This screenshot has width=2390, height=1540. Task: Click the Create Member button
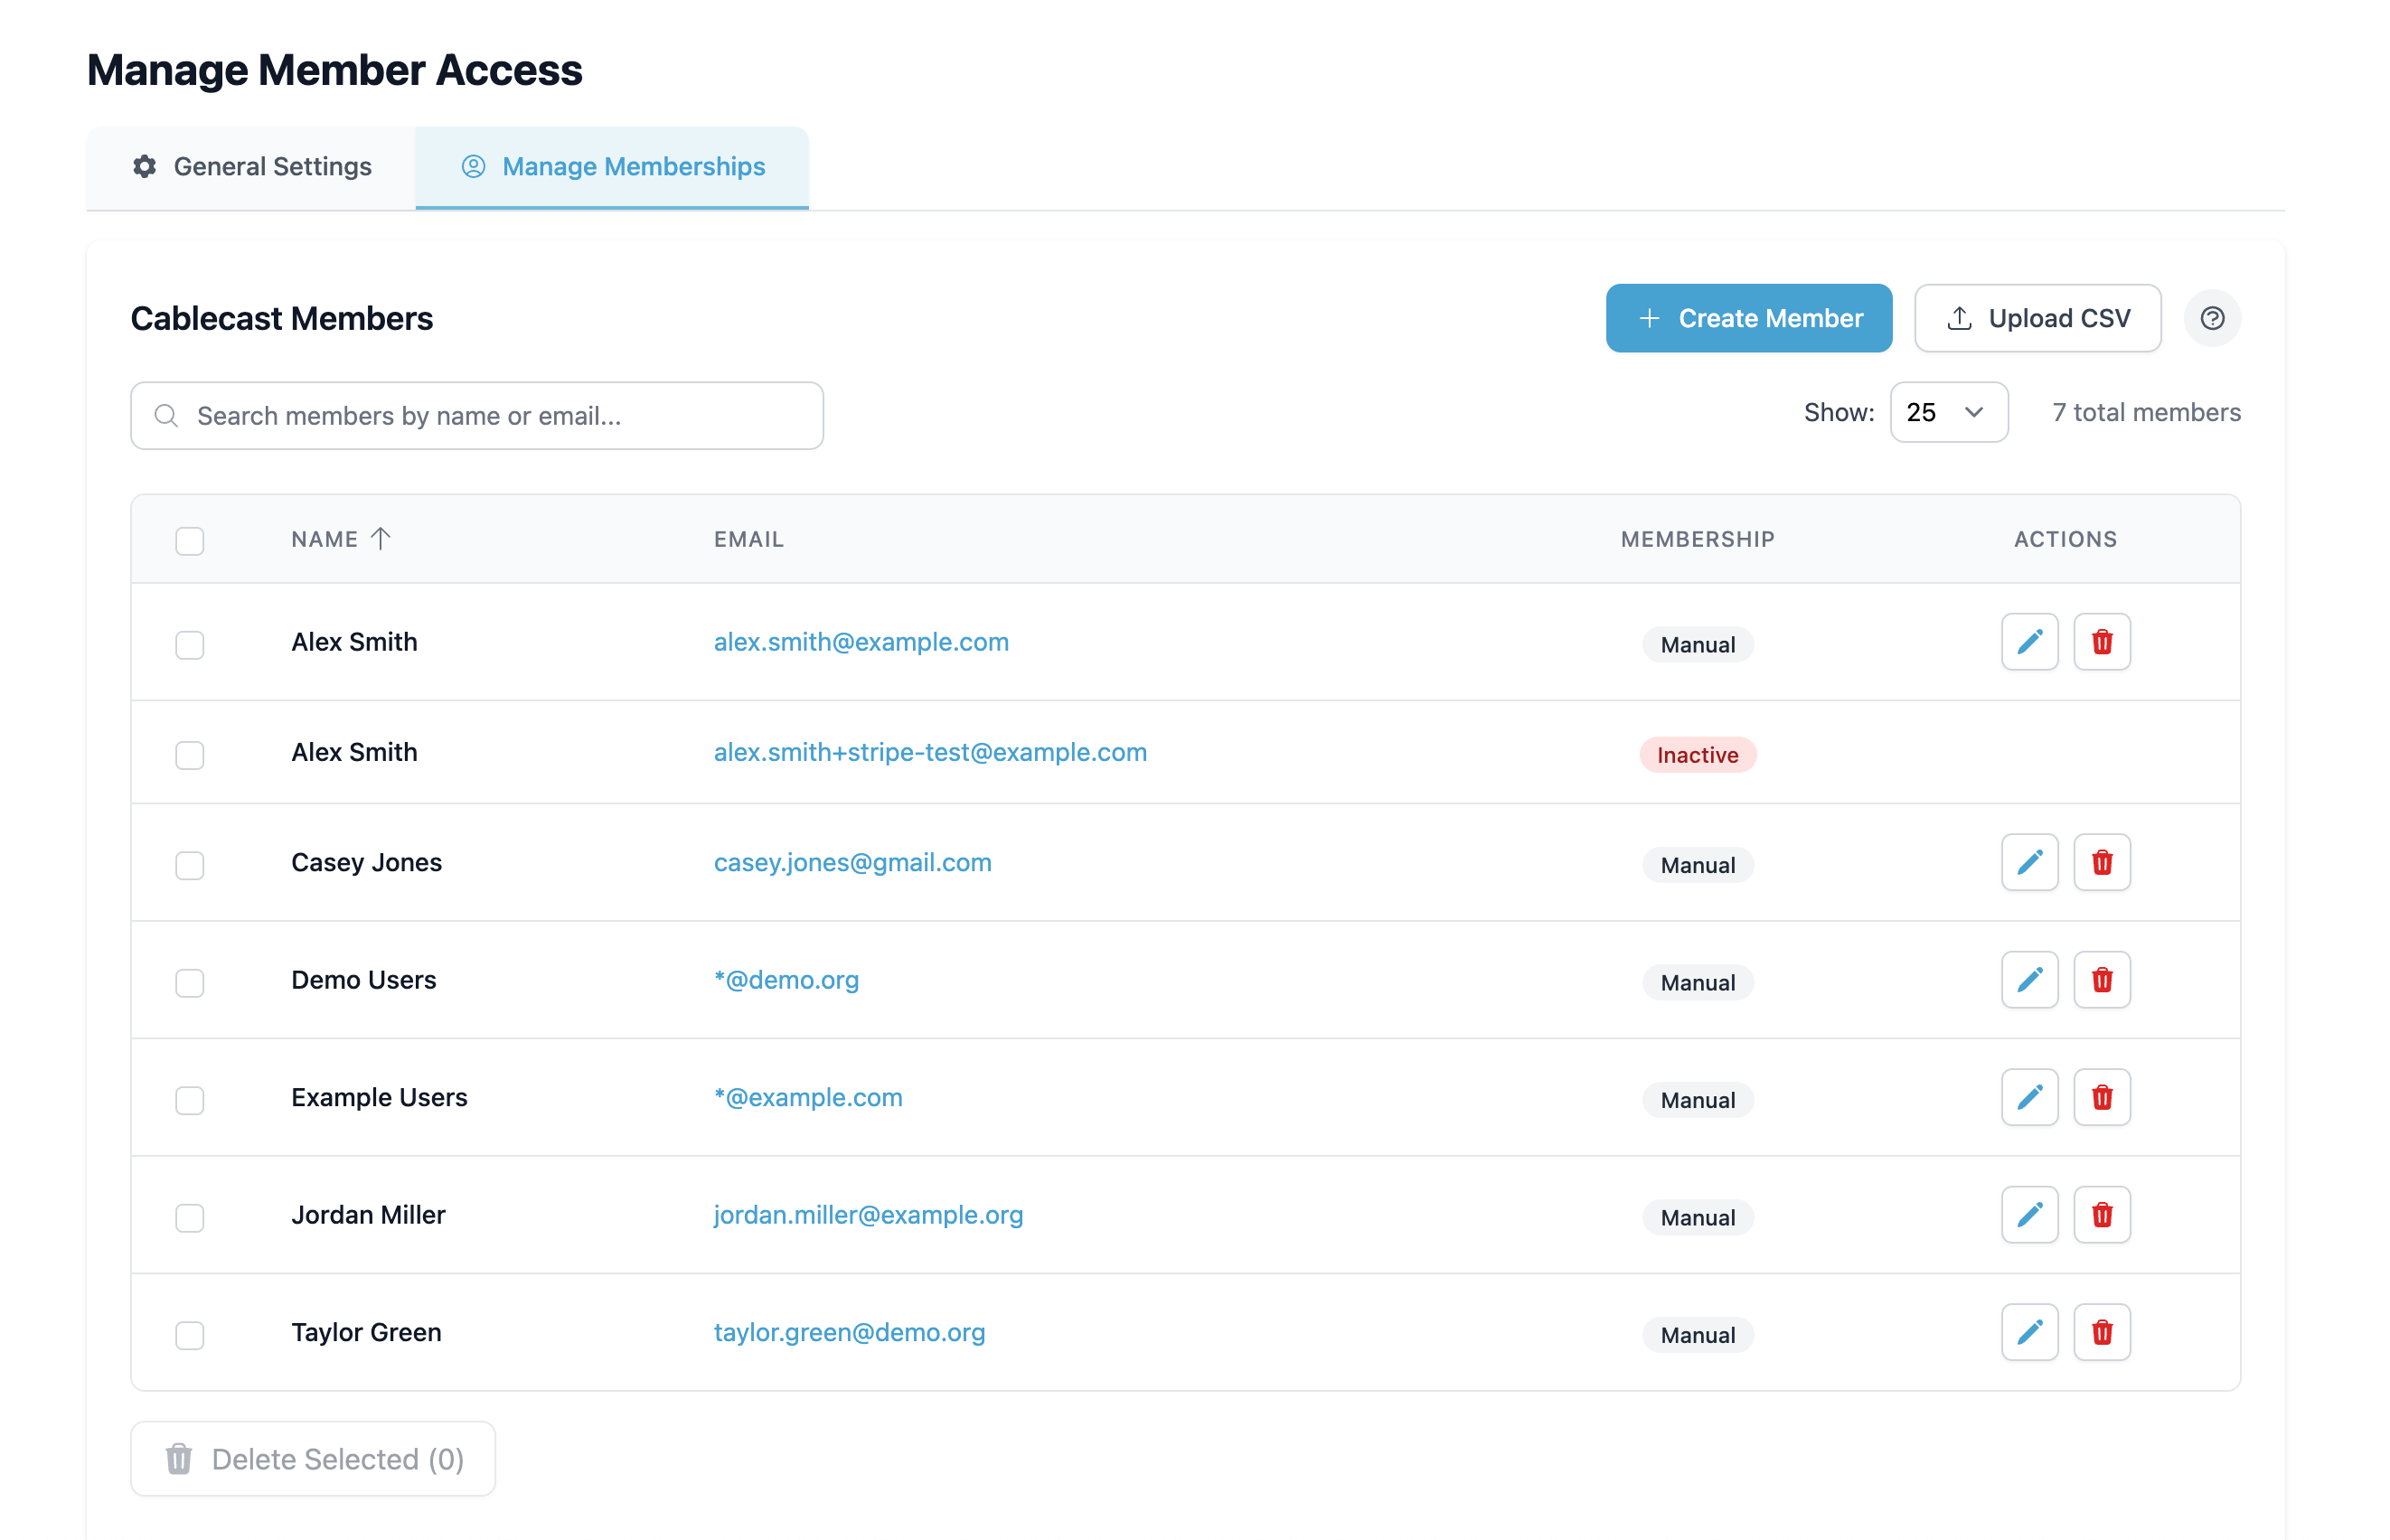pyautogui.click(x=1748, y=318)
